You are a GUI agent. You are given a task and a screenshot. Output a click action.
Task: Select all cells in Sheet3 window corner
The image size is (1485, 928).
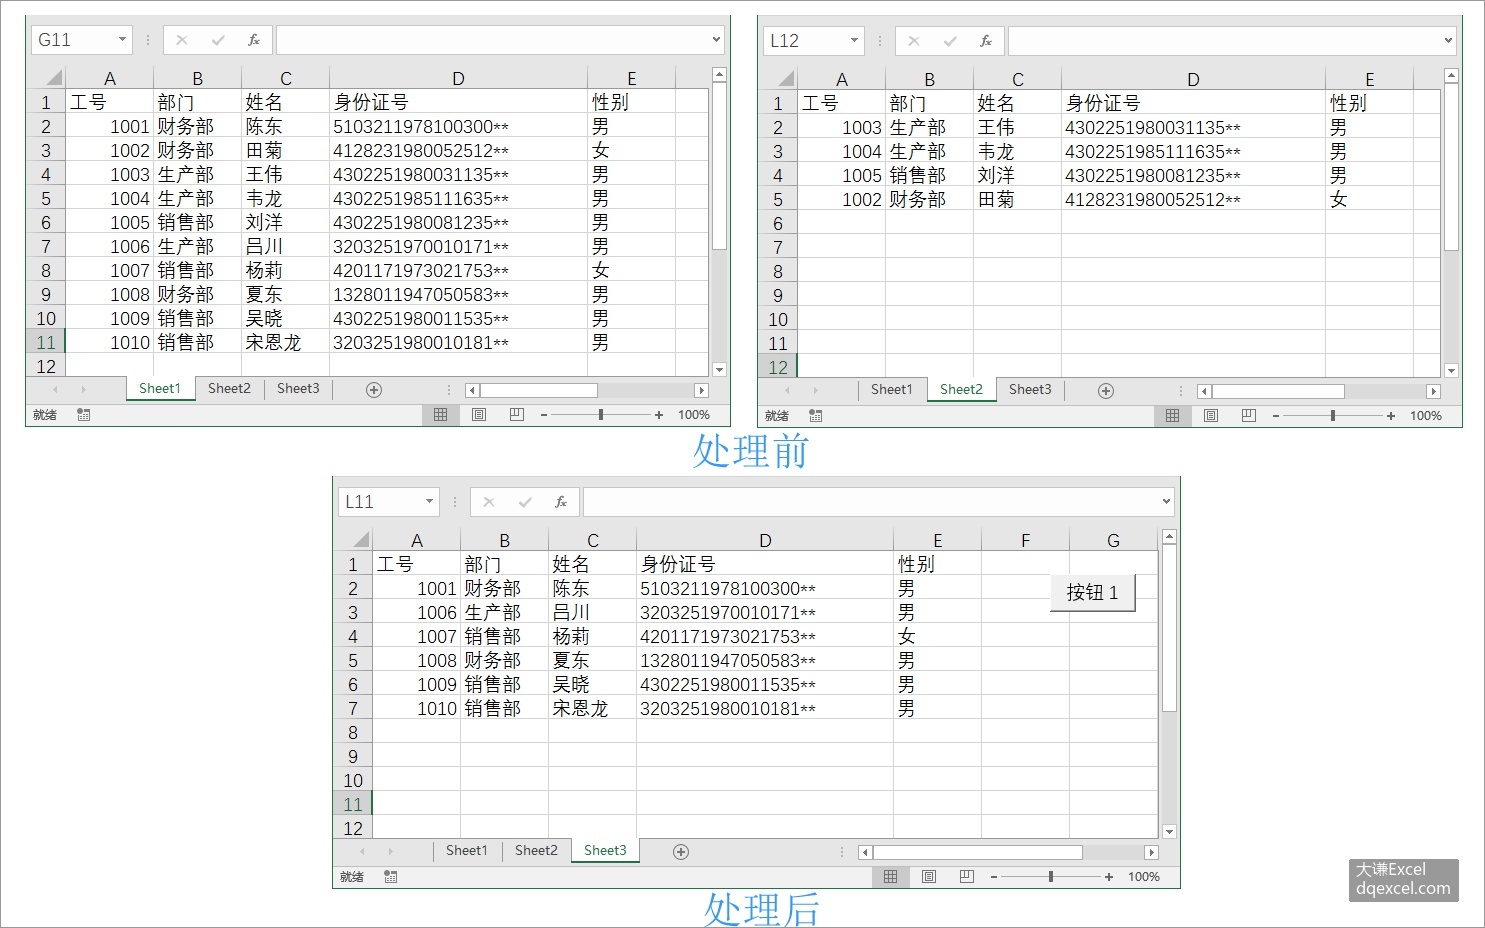pyautogui.click(x=353, y=539)
